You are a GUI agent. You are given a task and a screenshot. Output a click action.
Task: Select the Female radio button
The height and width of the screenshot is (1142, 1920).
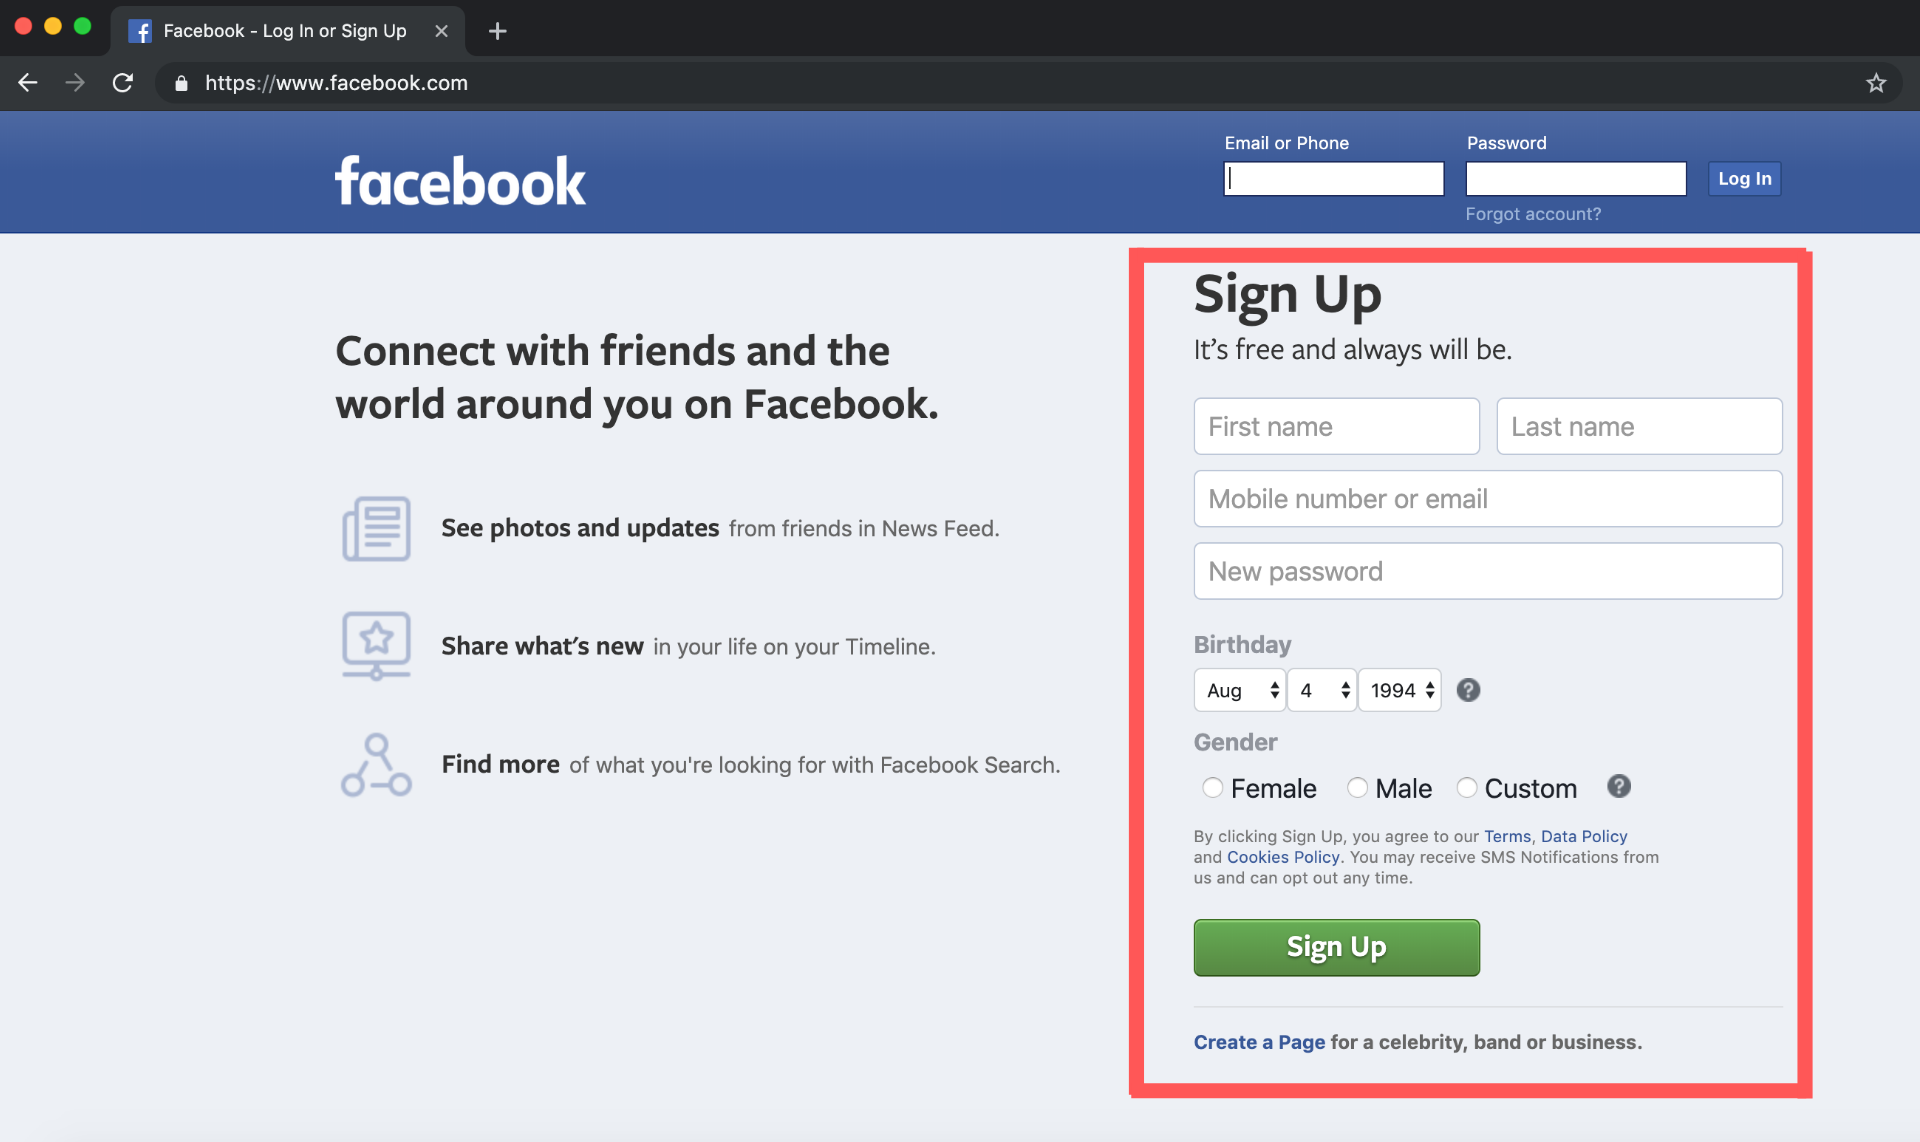(x=1209, y=787)
